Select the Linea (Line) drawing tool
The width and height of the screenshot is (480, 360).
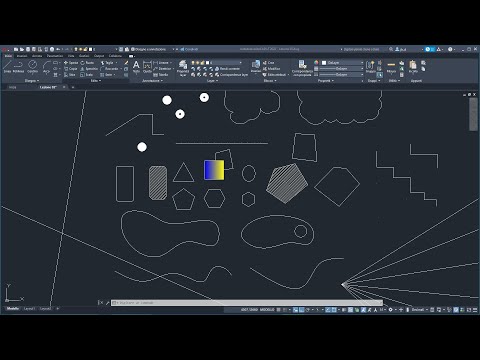(7, 66)
